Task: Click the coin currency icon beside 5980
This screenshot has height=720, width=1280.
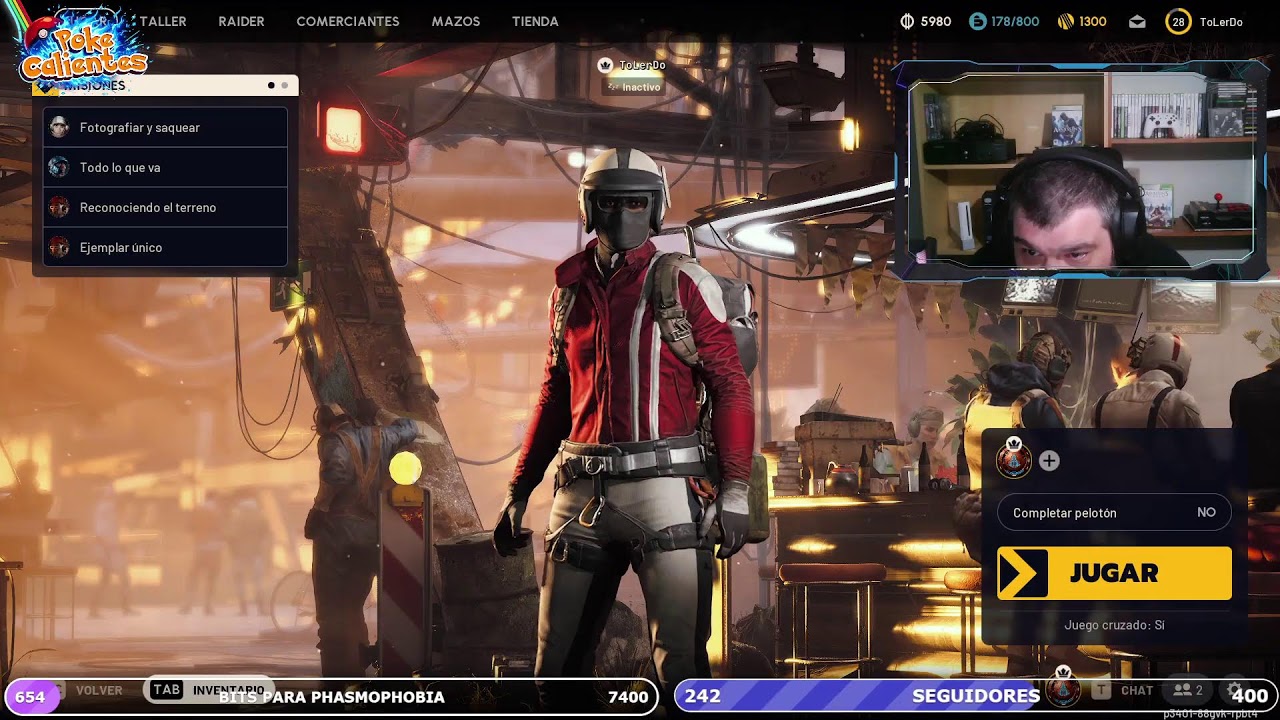Action: (x=907, y=21)
